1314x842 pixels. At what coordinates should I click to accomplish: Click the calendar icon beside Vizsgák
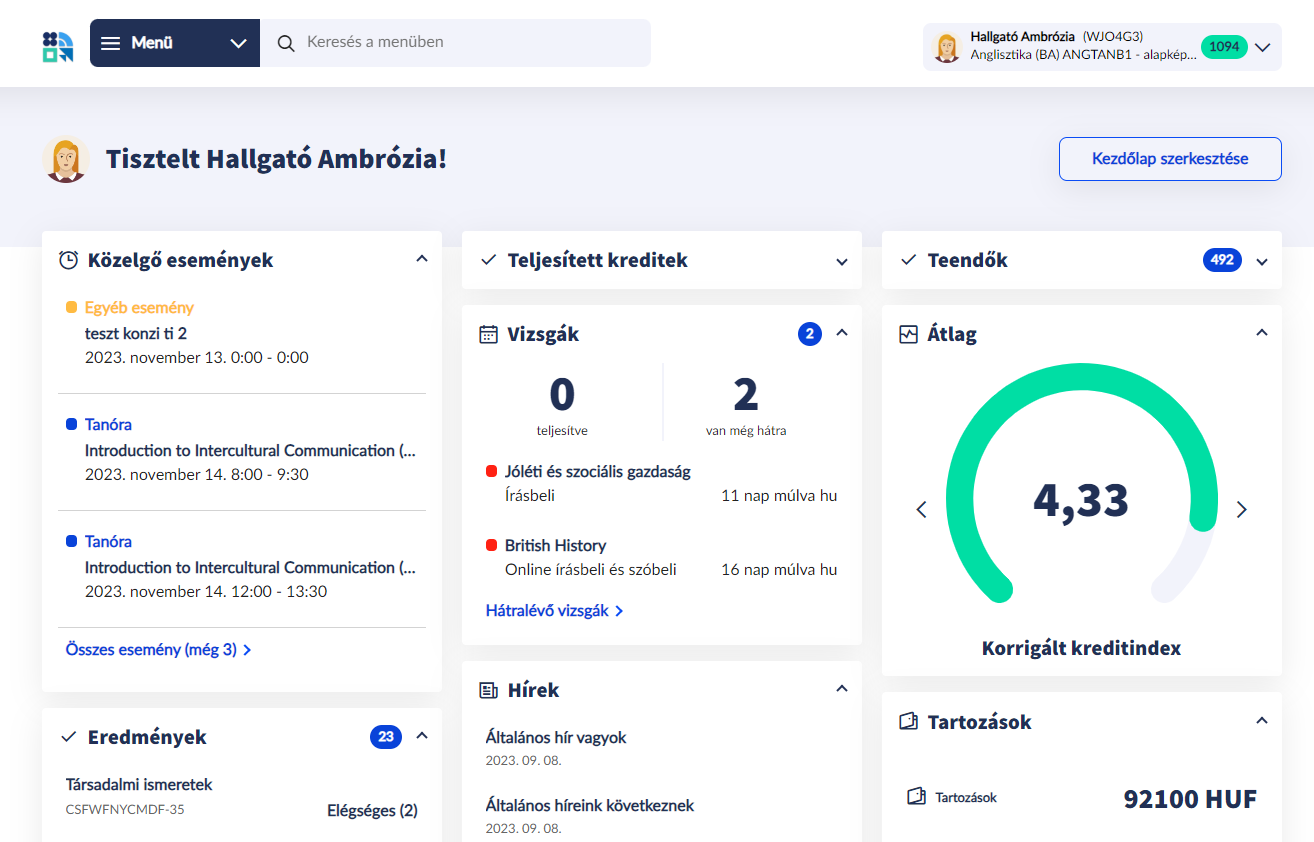point(488,334)
